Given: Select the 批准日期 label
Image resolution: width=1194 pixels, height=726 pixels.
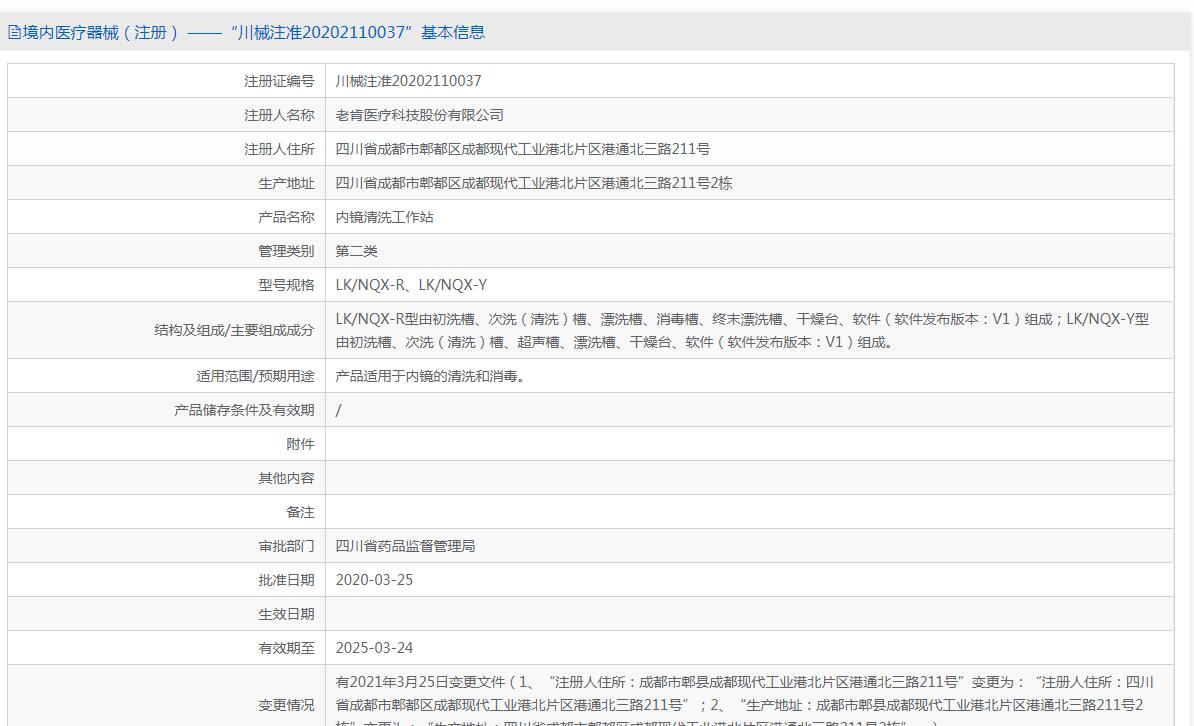Looking at the screenshot, I should coord(286,580).
